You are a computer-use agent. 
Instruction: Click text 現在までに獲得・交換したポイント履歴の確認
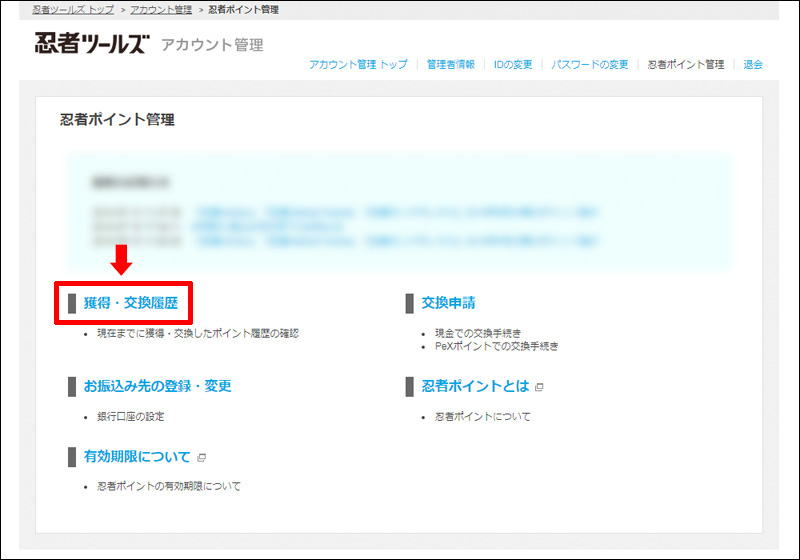198,334
